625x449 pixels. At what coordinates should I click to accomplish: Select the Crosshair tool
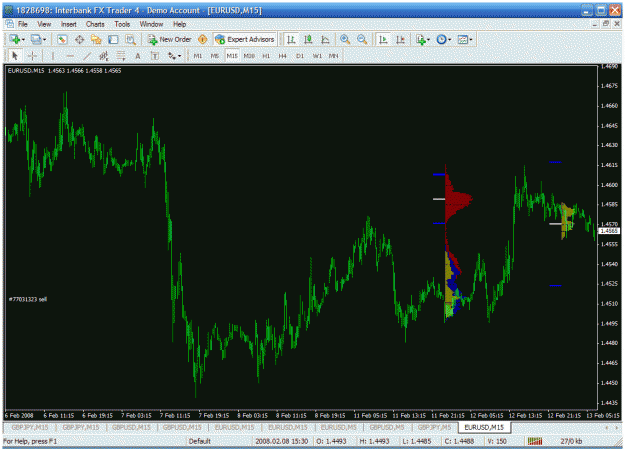pos(32,56)
